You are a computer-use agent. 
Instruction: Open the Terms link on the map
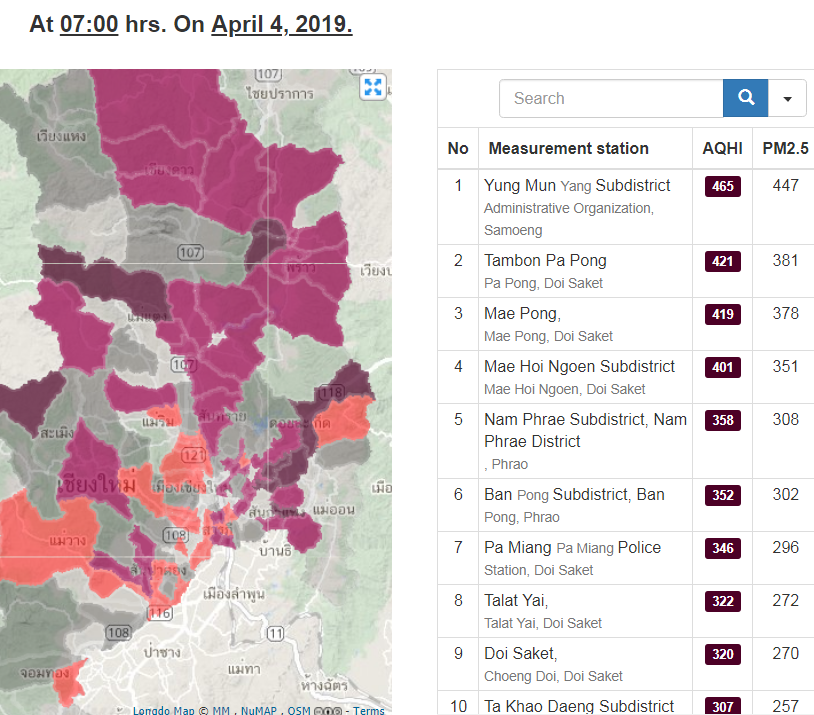[x=368, y=711]
